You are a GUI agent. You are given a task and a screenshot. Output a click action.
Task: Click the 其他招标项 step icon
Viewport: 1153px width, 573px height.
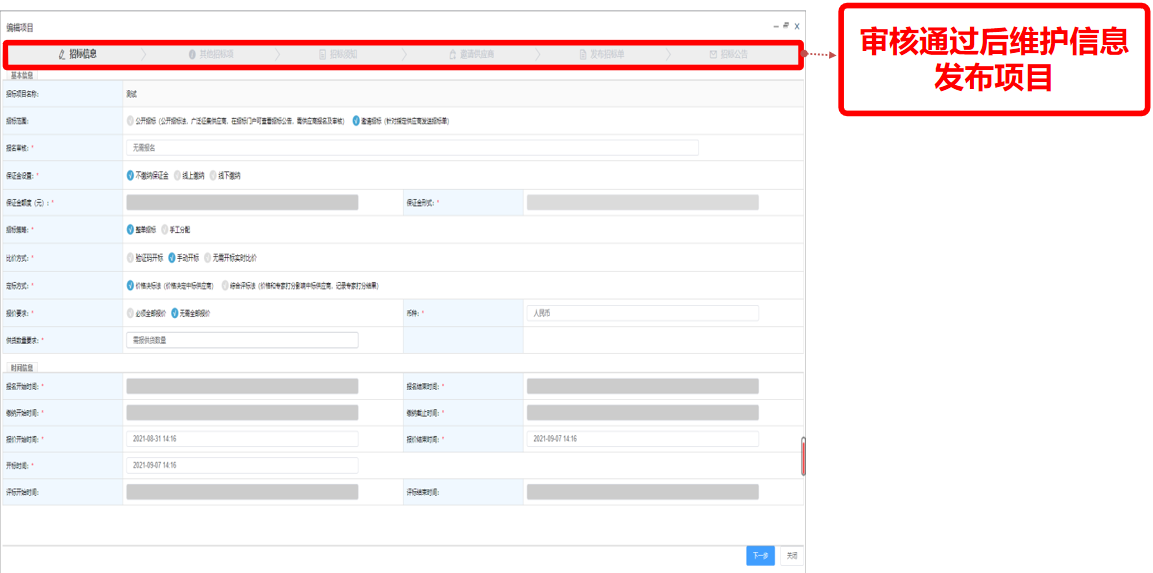click(192, 54)
